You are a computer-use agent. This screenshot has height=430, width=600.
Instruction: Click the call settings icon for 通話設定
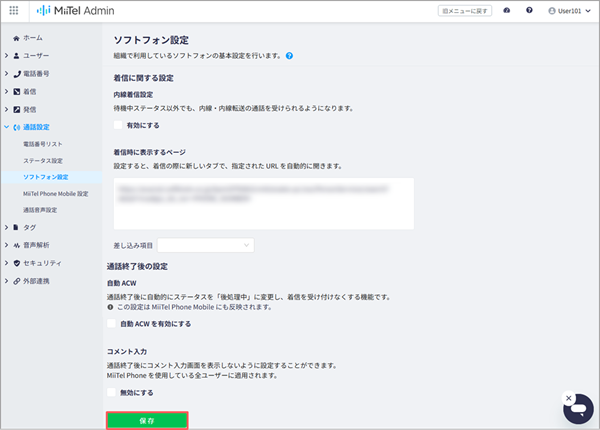(x=17, y=127)
